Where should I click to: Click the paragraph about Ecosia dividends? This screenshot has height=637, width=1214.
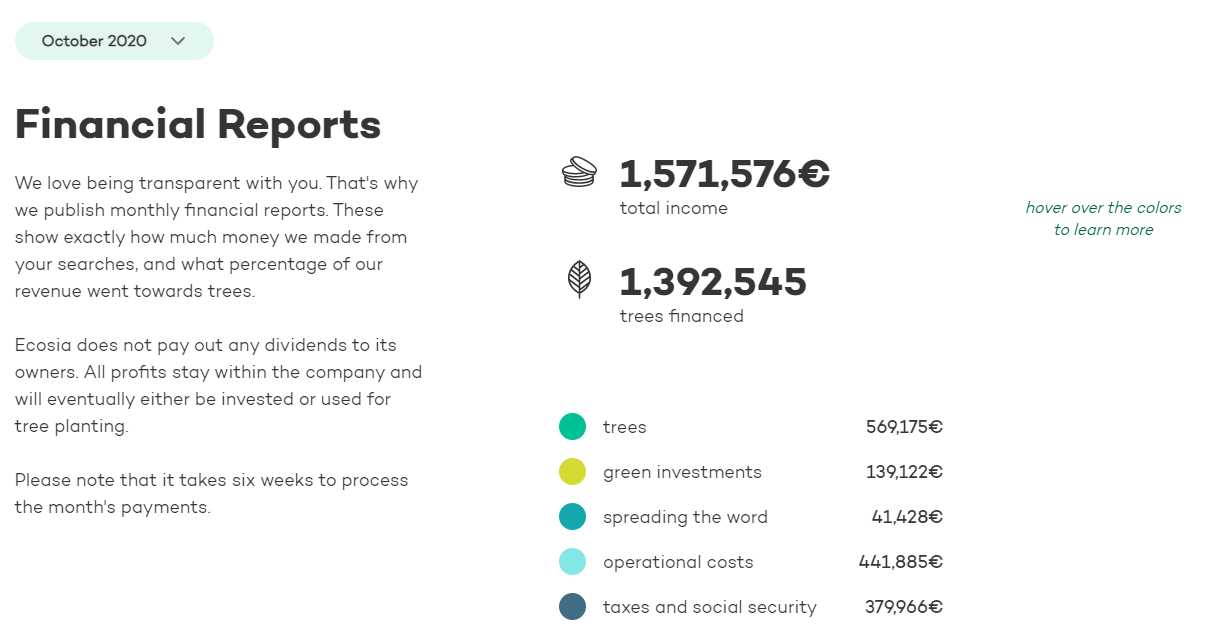218,385
